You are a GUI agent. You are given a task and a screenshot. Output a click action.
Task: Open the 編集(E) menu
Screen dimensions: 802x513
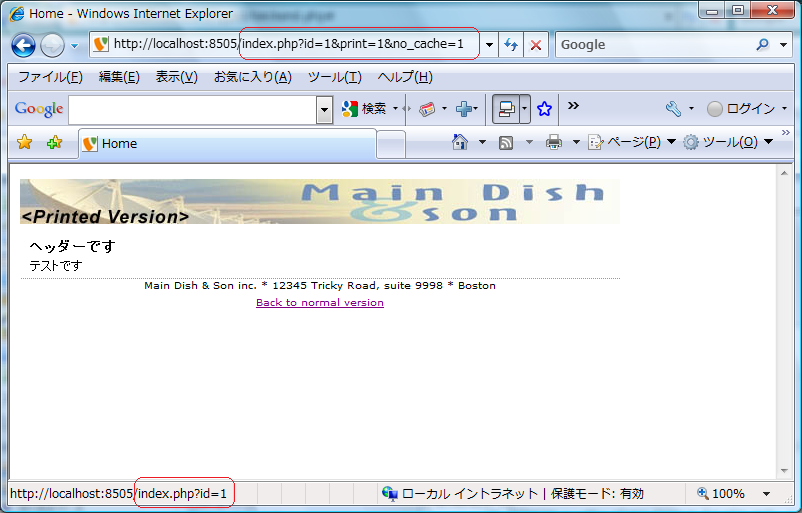(x=119, y=77)
